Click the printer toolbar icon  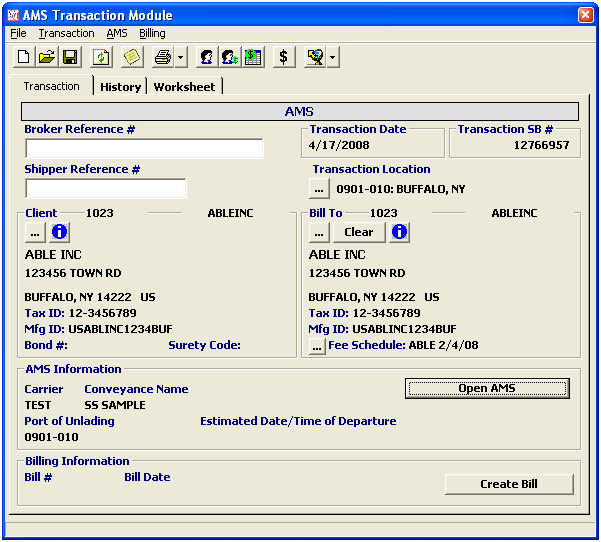pos(162,58)
